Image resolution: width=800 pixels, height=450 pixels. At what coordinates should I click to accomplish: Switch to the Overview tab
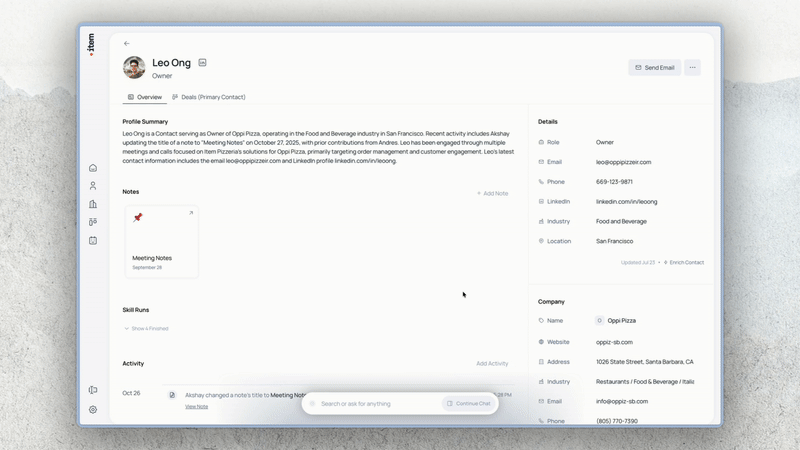143,97
